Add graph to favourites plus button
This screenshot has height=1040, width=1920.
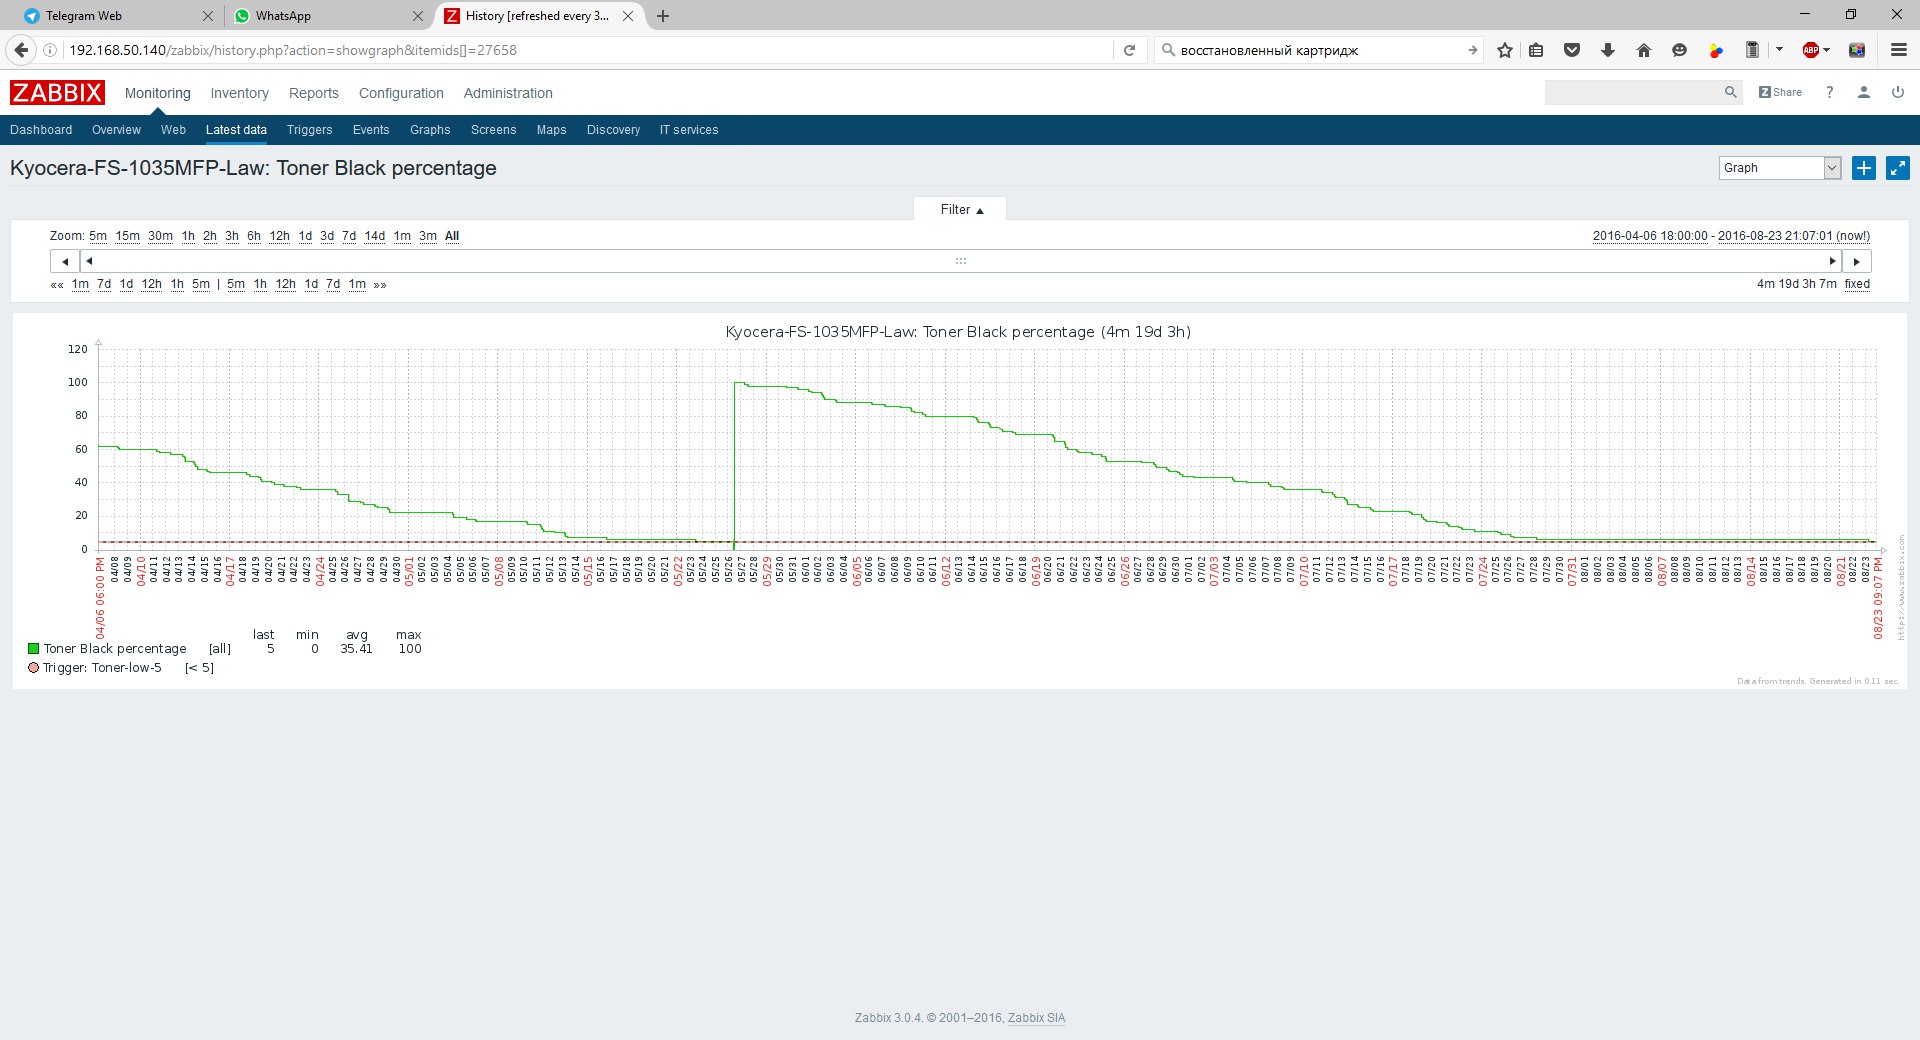click(1864, 168)
